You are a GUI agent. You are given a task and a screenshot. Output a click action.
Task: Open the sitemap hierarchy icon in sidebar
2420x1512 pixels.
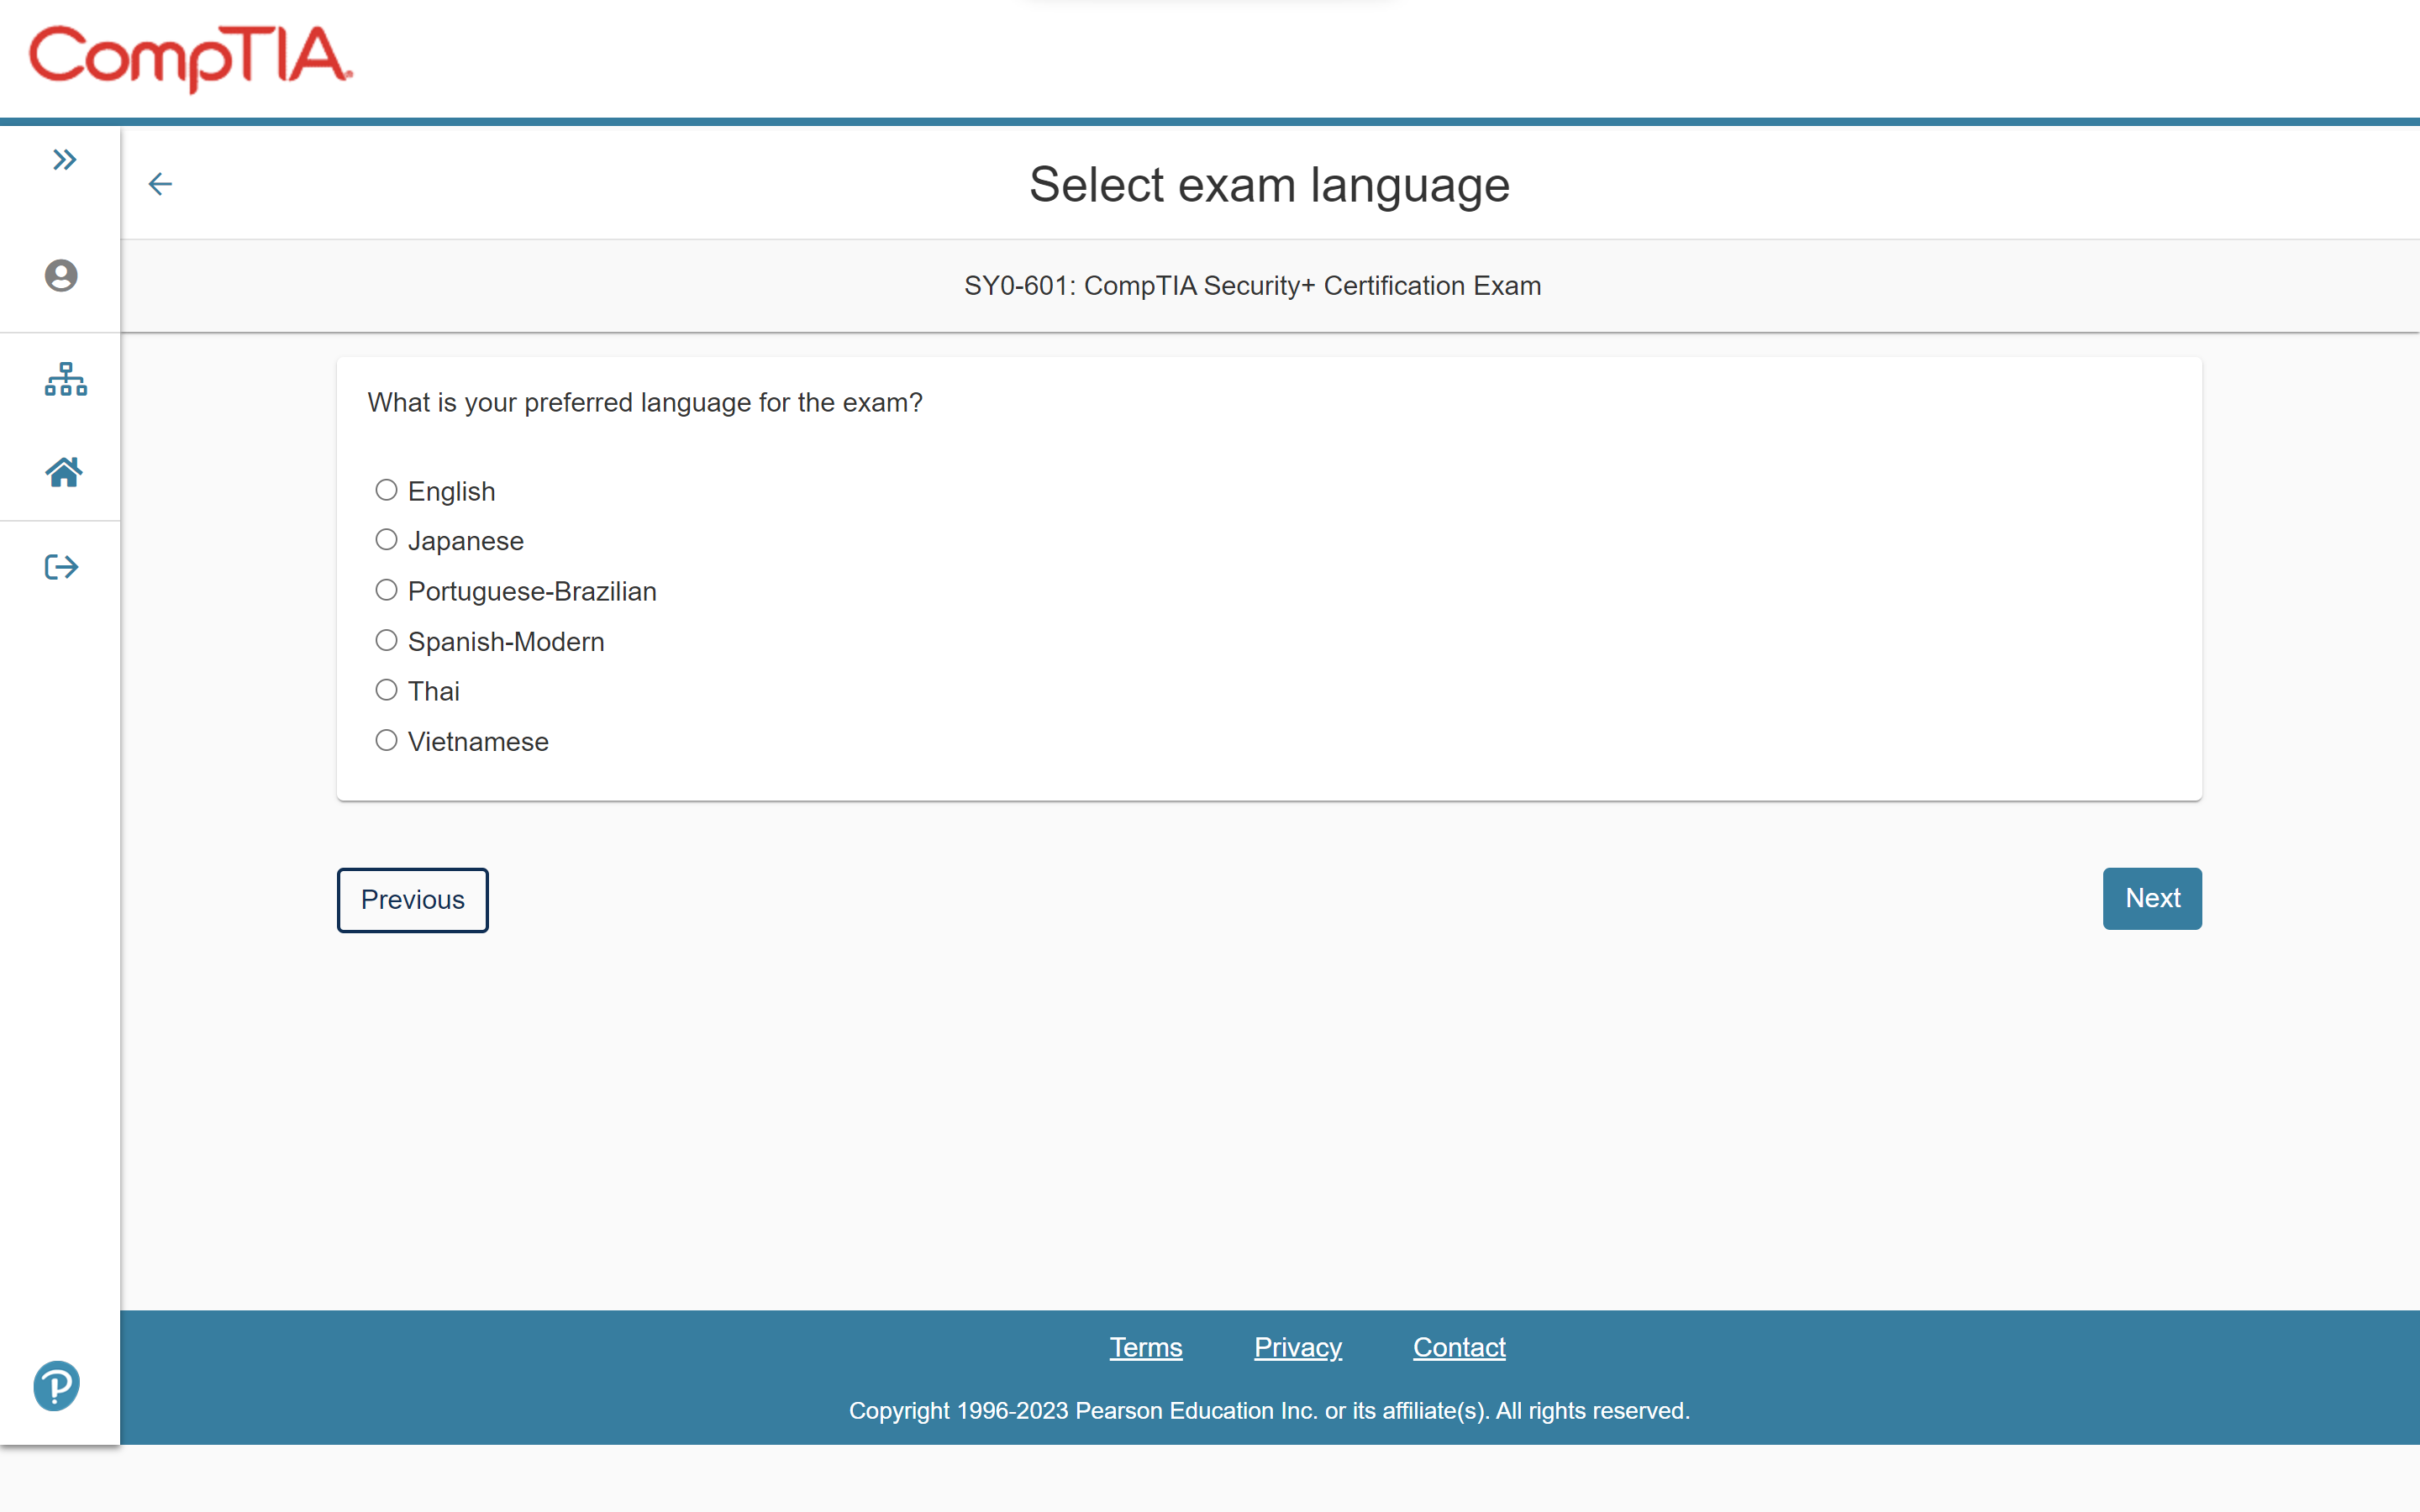pyautogui.click(x=66, y=380)
